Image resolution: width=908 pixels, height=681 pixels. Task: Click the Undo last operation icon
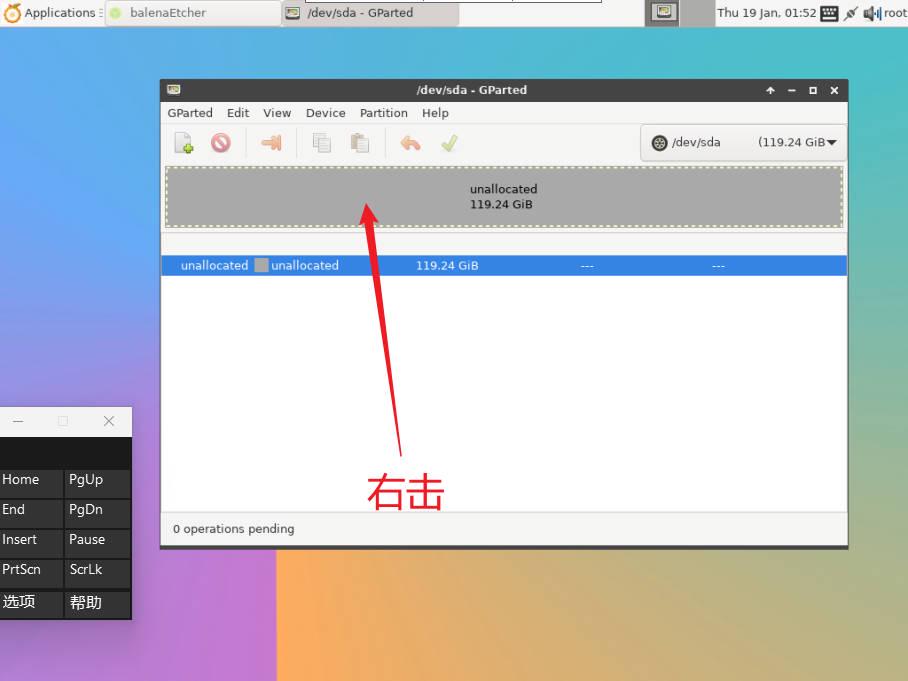pyautogui.click(x=411, y=142)
